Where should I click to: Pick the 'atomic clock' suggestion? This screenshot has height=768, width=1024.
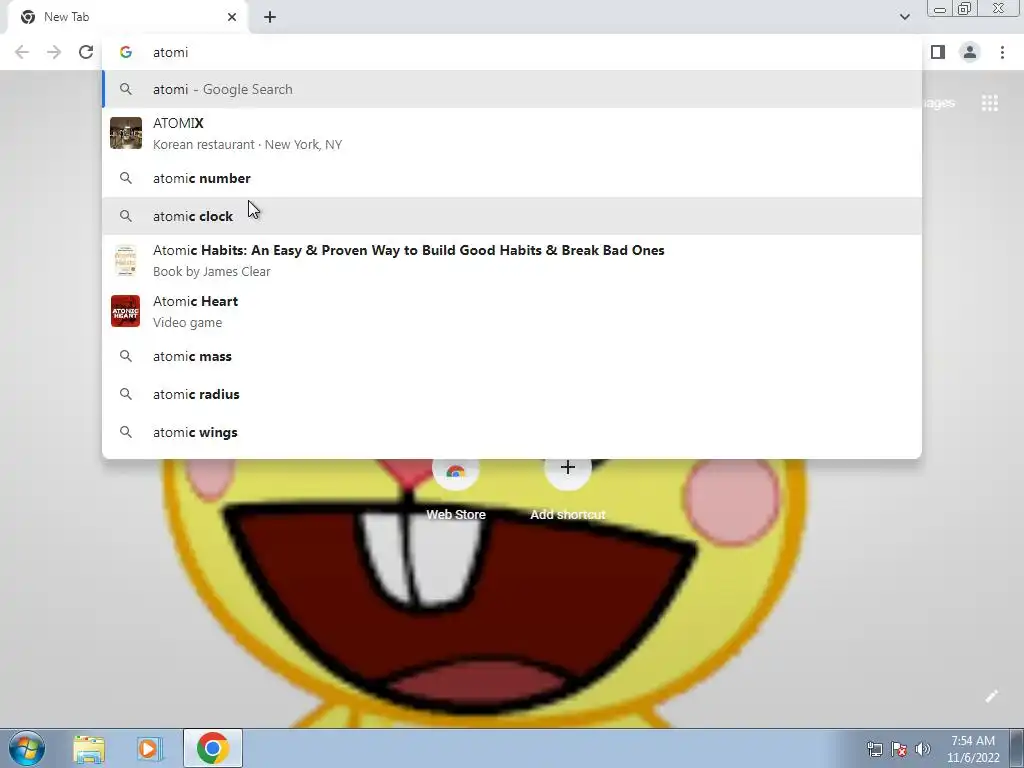pyautogui.click(x=512, y=216)
